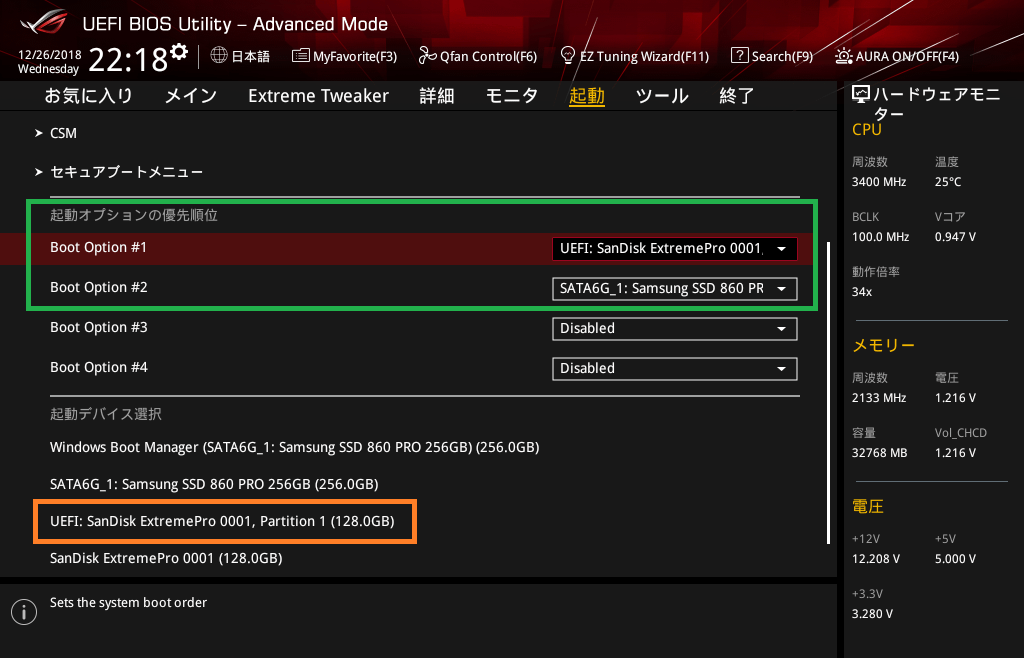
Task: Open MyFavorite(F3) list
Action: [344, 56]
